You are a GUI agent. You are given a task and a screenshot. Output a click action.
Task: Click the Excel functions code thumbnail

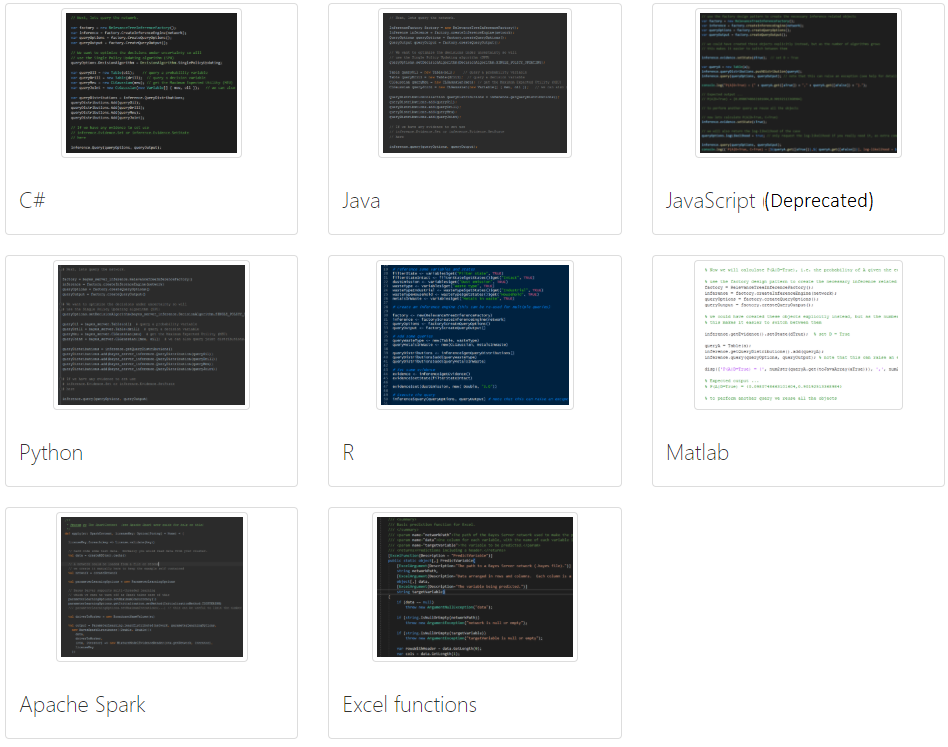coord(475,587)
